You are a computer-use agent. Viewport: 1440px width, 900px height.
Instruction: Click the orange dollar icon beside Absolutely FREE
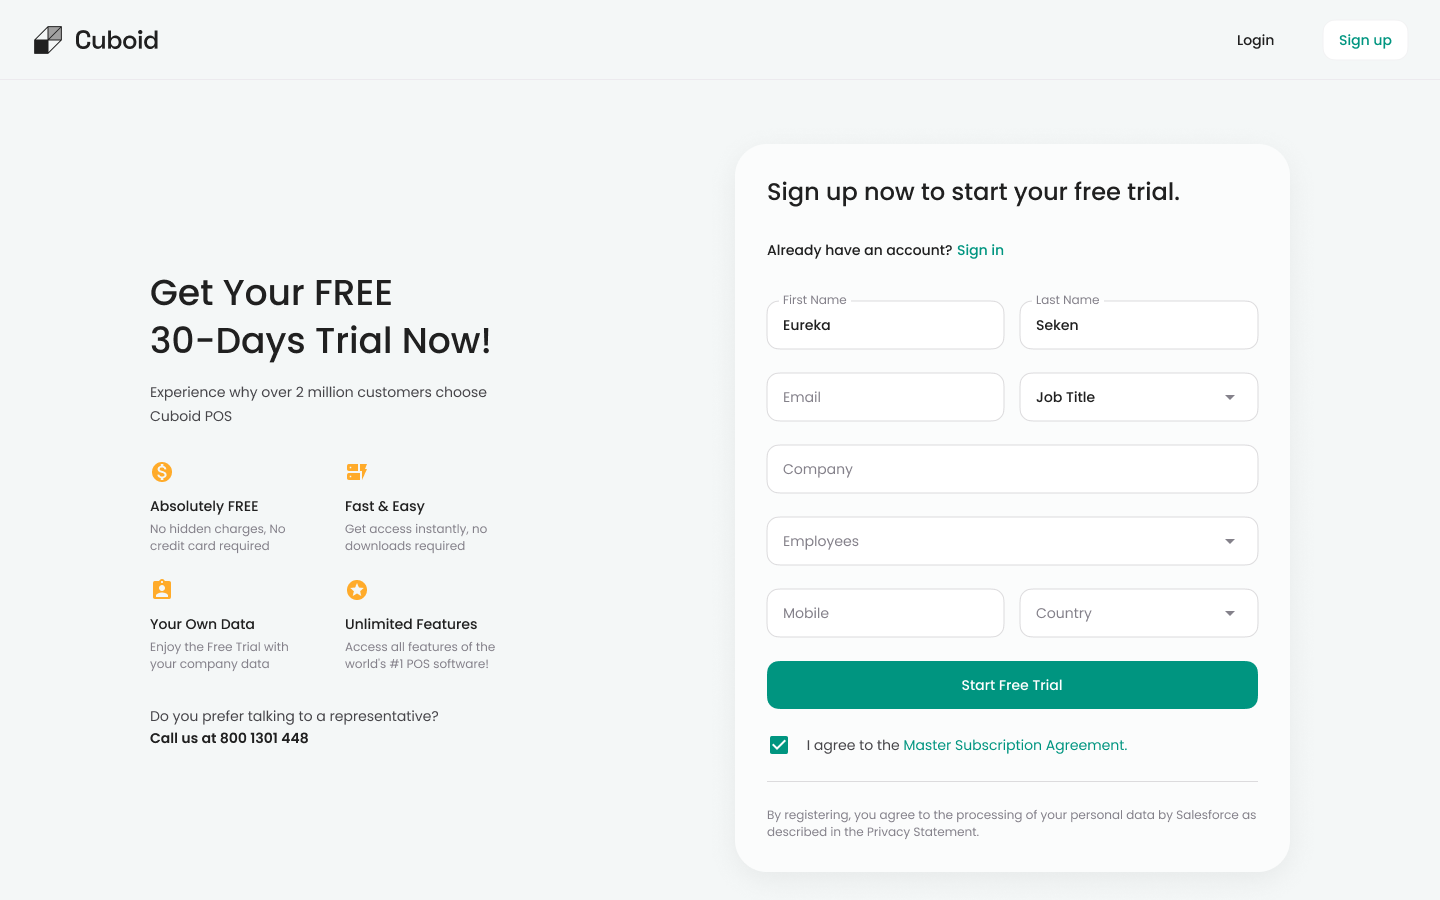click(162, 471)
